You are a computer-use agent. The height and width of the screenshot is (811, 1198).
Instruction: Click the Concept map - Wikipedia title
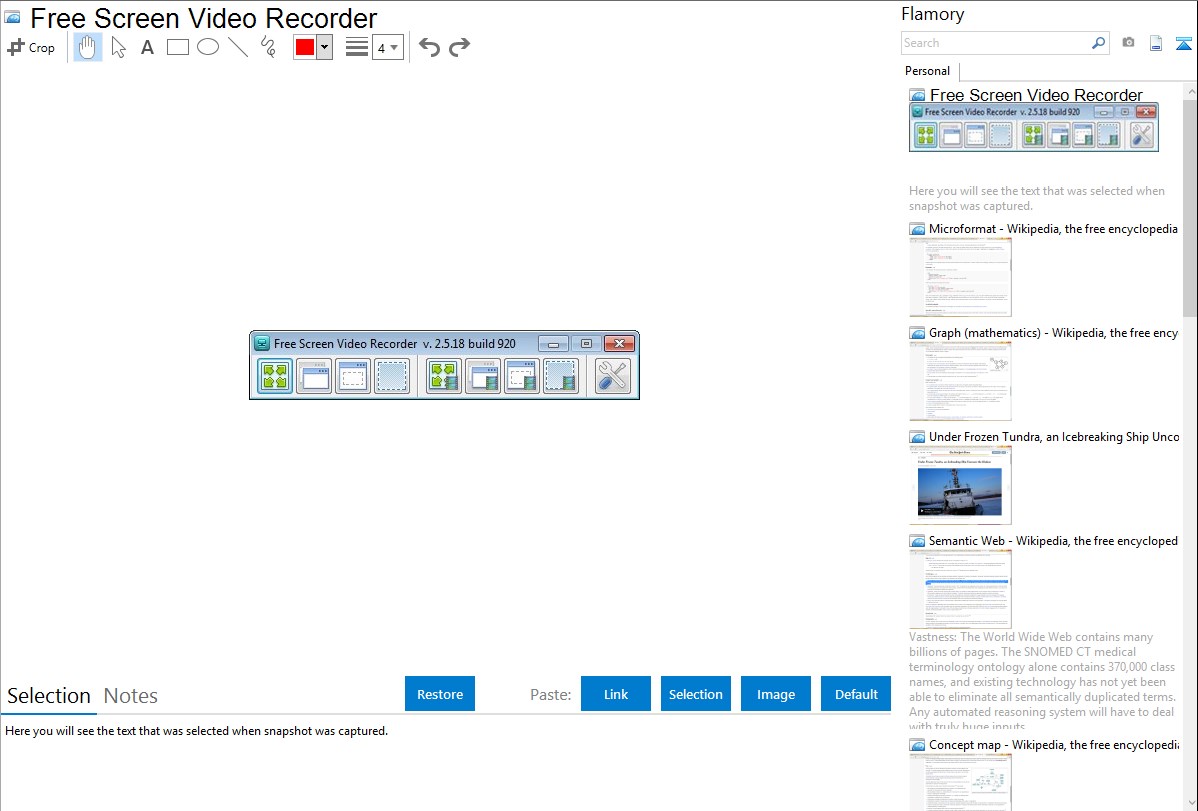[x=1053, y=744]
